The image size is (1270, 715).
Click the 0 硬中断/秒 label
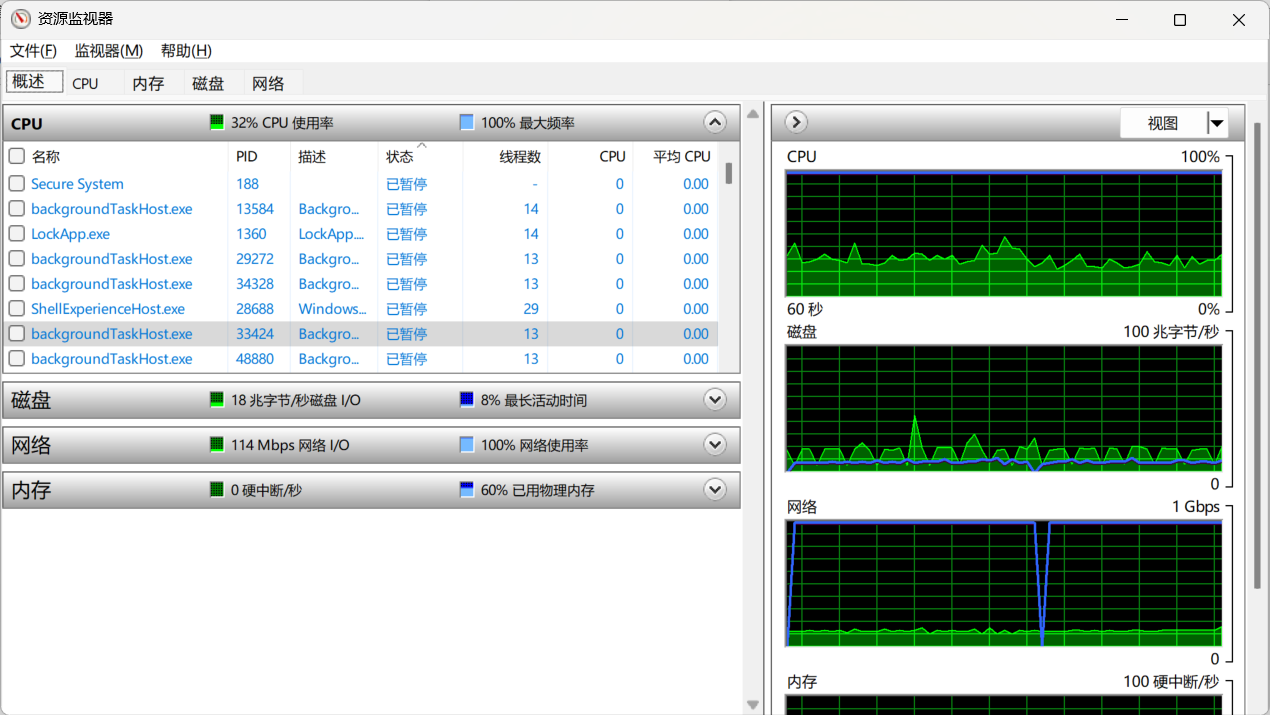tap(266, 490)
